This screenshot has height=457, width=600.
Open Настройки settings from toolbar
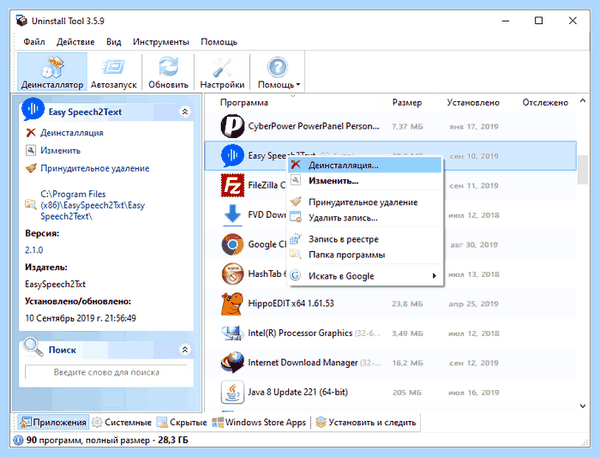(222, 72)
